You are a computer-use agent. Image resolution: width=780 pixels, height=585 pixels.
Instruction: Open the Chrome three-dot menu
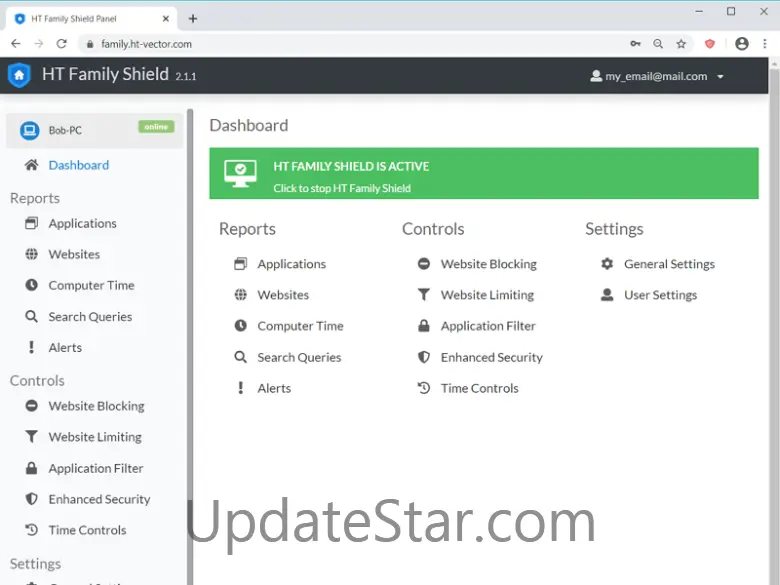(765, 44)
